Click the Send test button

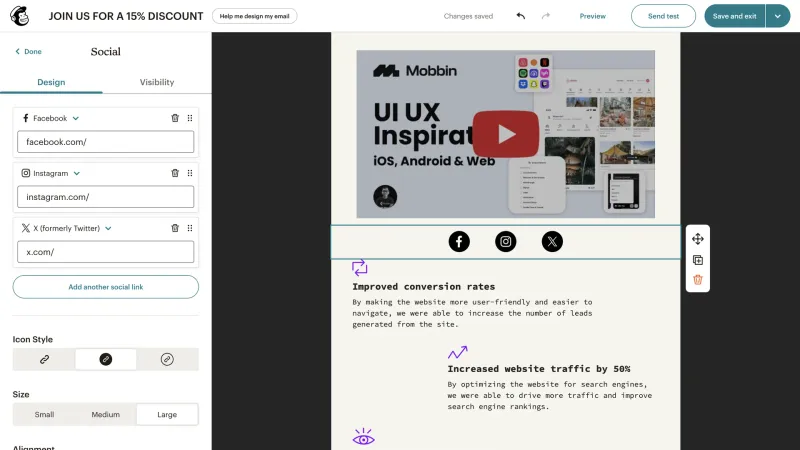click(x=663, y=16)
